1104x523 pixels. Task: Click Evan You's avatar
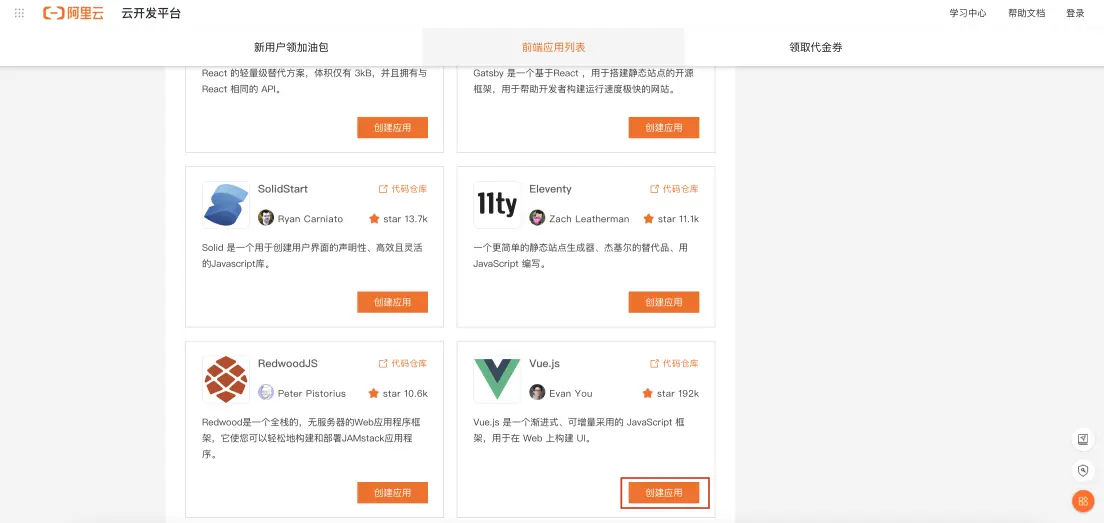tap(538, 393)
